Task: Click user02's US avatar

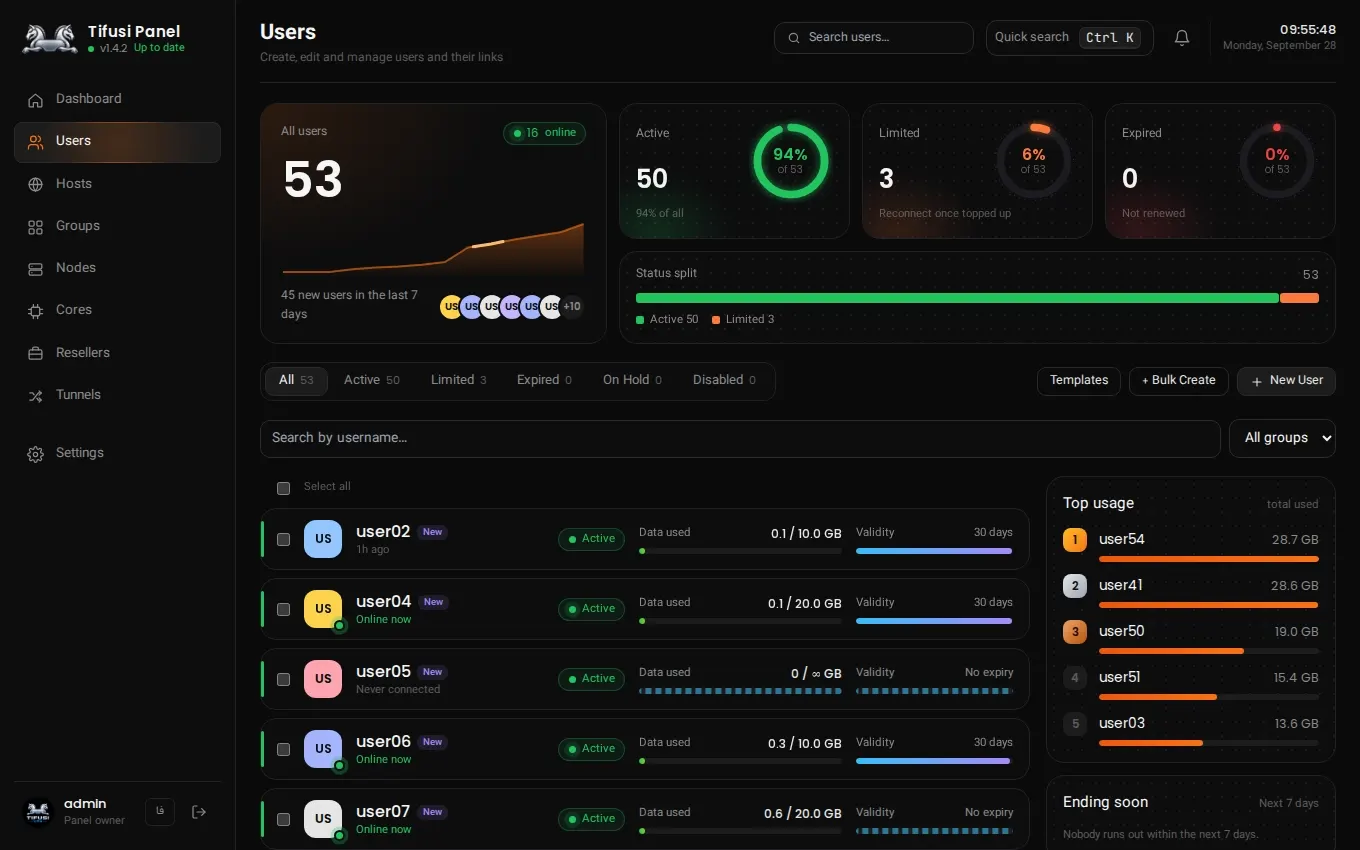Action: (323, 539)
